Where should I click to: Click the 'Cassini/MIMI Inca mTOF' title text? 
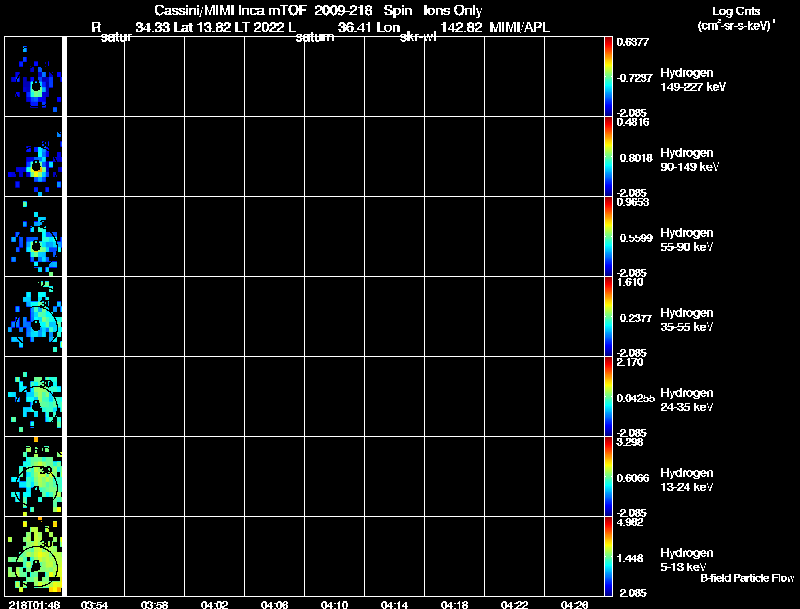(x=231, y=10)
